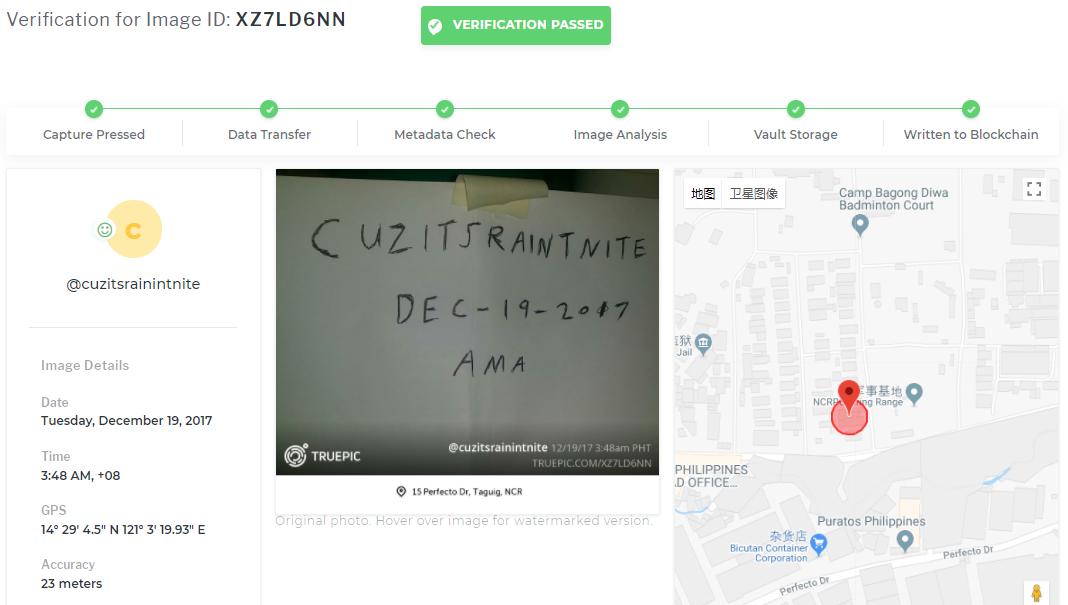Viewport: 1068px width, 605px height.
Task: Open the @cuzitsrainintnite username link
Action: 133,284
